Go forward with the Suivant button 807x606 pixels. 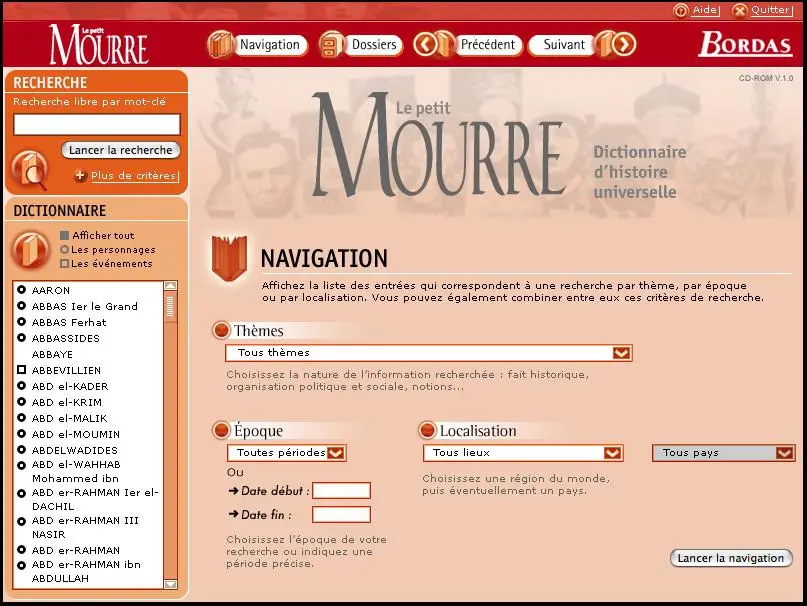pos(563,45)
